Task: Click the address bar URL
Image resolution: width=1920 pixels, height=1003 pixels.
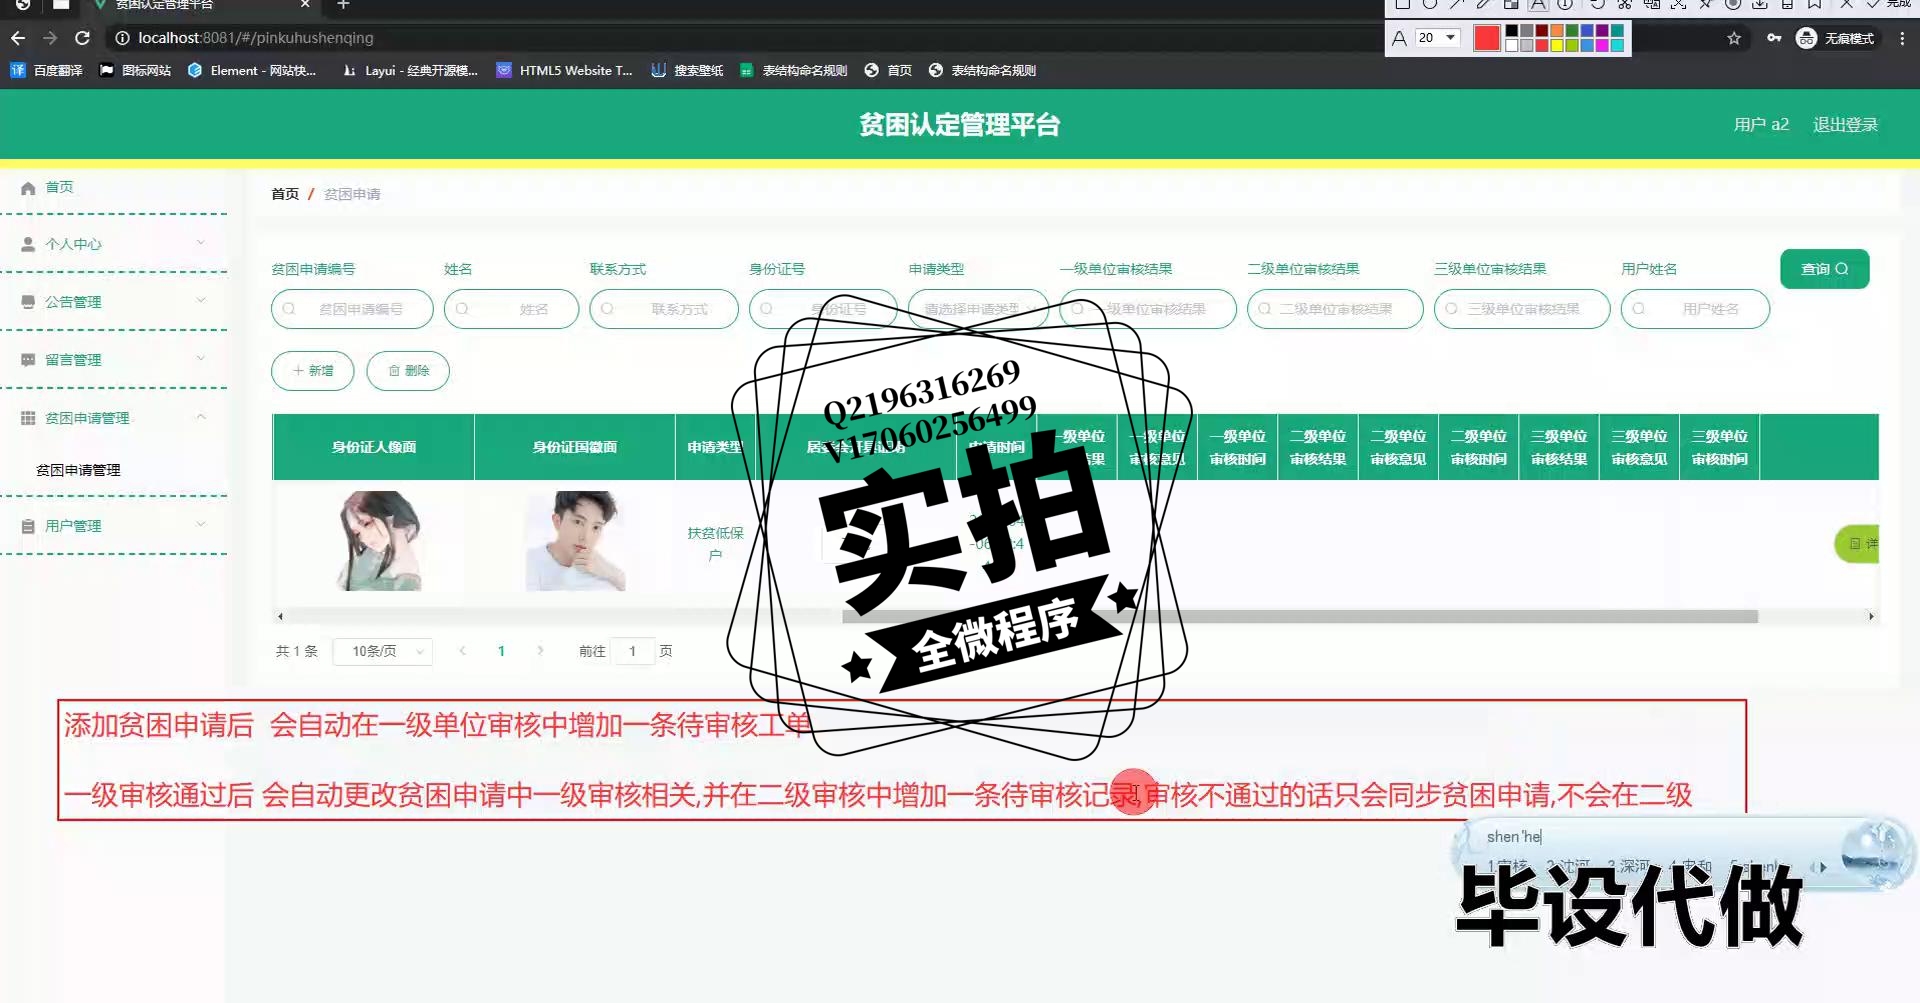Action: (x=256, y=38)
